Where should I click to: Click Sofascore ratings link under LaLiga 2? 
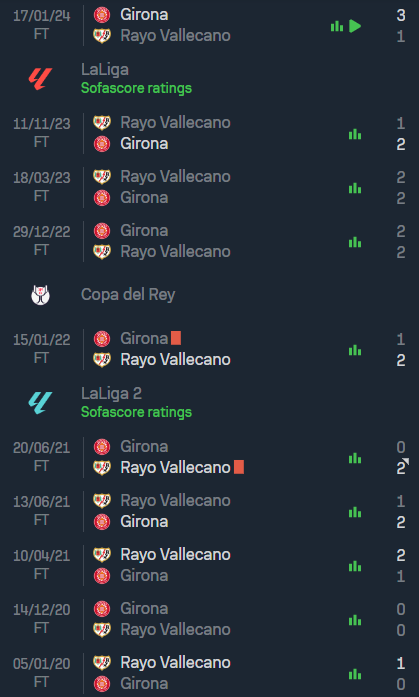pos(136,412)
